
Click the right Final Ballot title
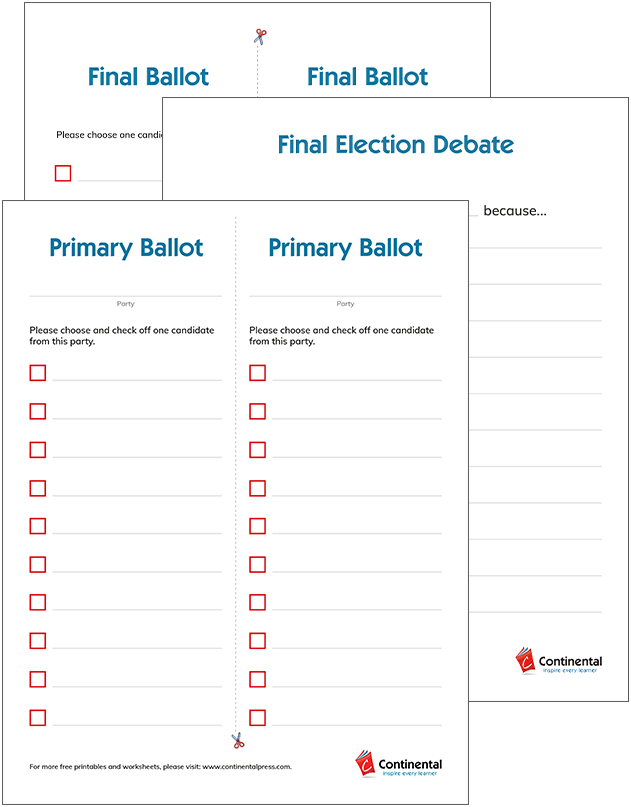pos(367,77)
